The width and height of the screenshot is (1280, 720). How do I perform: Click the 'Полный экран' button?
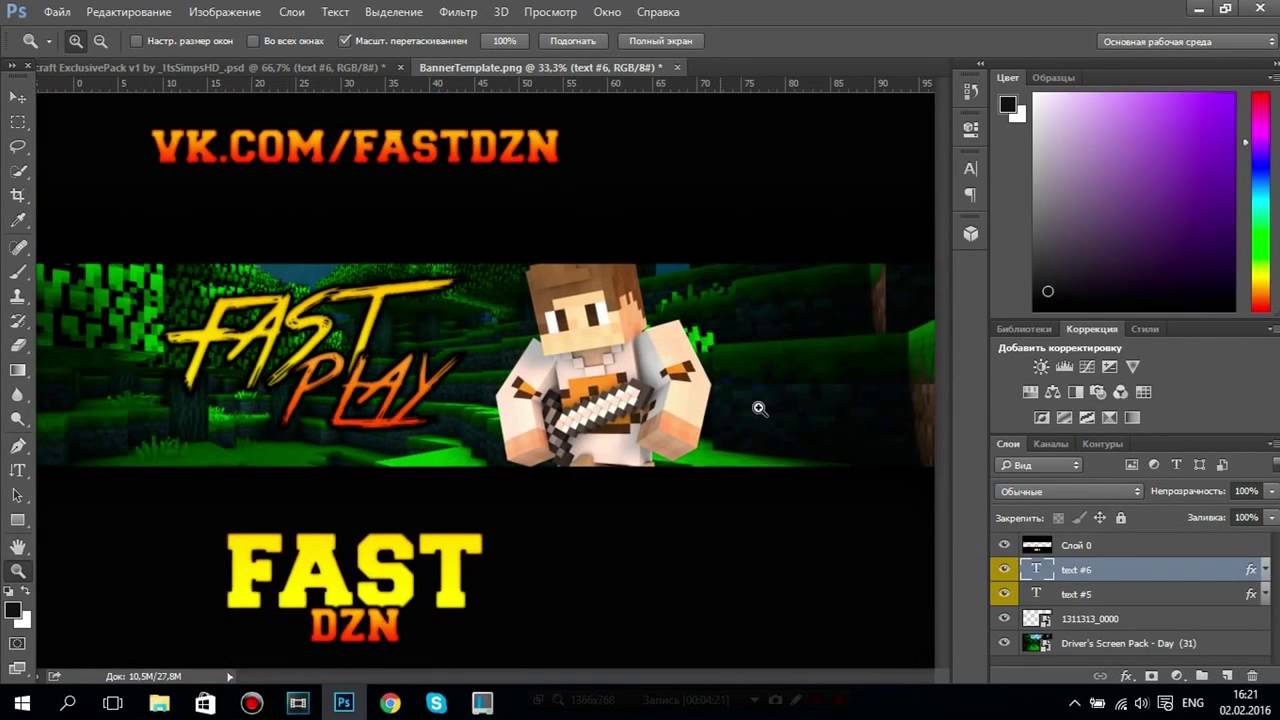tap(661, 41)
